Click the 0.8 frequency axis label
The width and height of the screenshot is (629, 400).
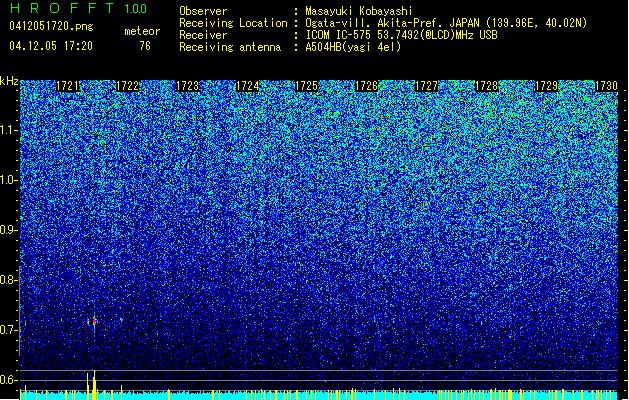(x=8, y=280)
